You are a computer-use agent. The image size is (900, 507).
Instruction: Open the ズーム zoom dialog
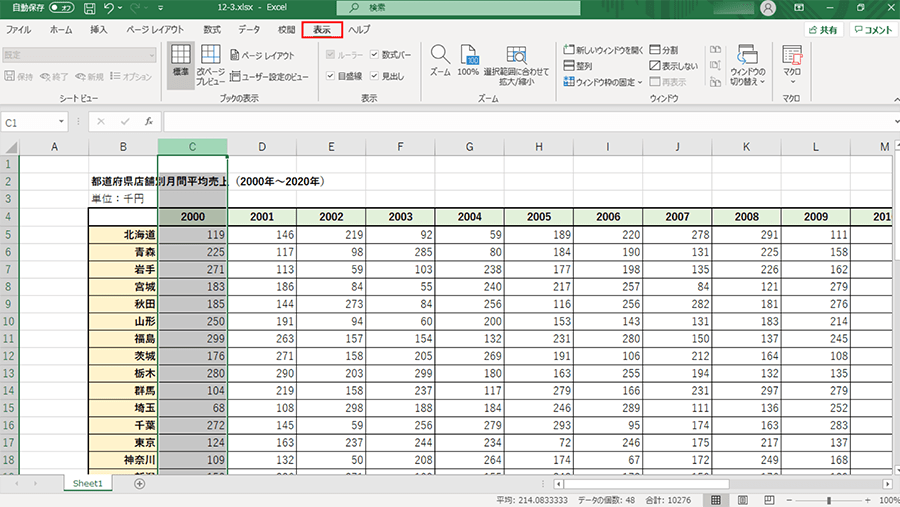coord(440,60)
